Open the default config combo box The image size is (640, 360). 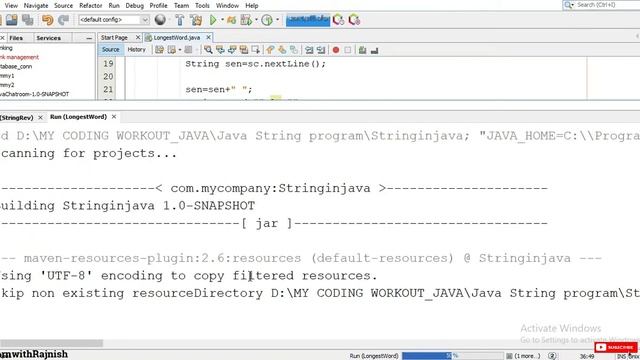(x=114, y=20)
